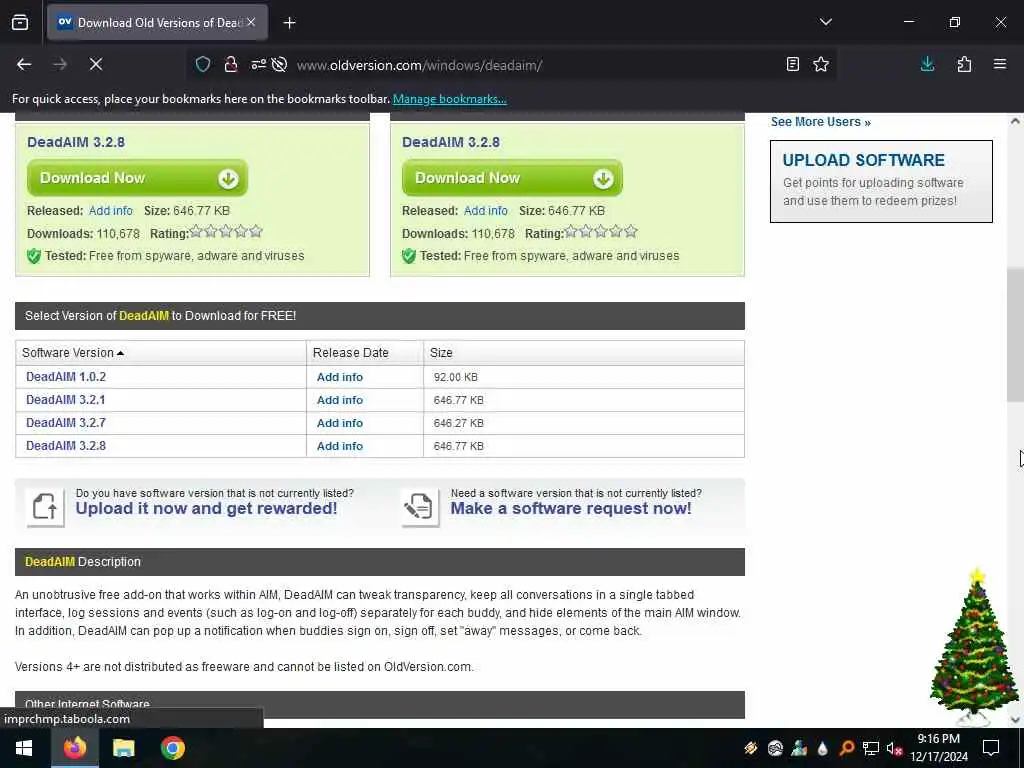Add info for the DeadAIM 1.0.2 row
This screenshot has height=768, width=1024.
(340, 377)
